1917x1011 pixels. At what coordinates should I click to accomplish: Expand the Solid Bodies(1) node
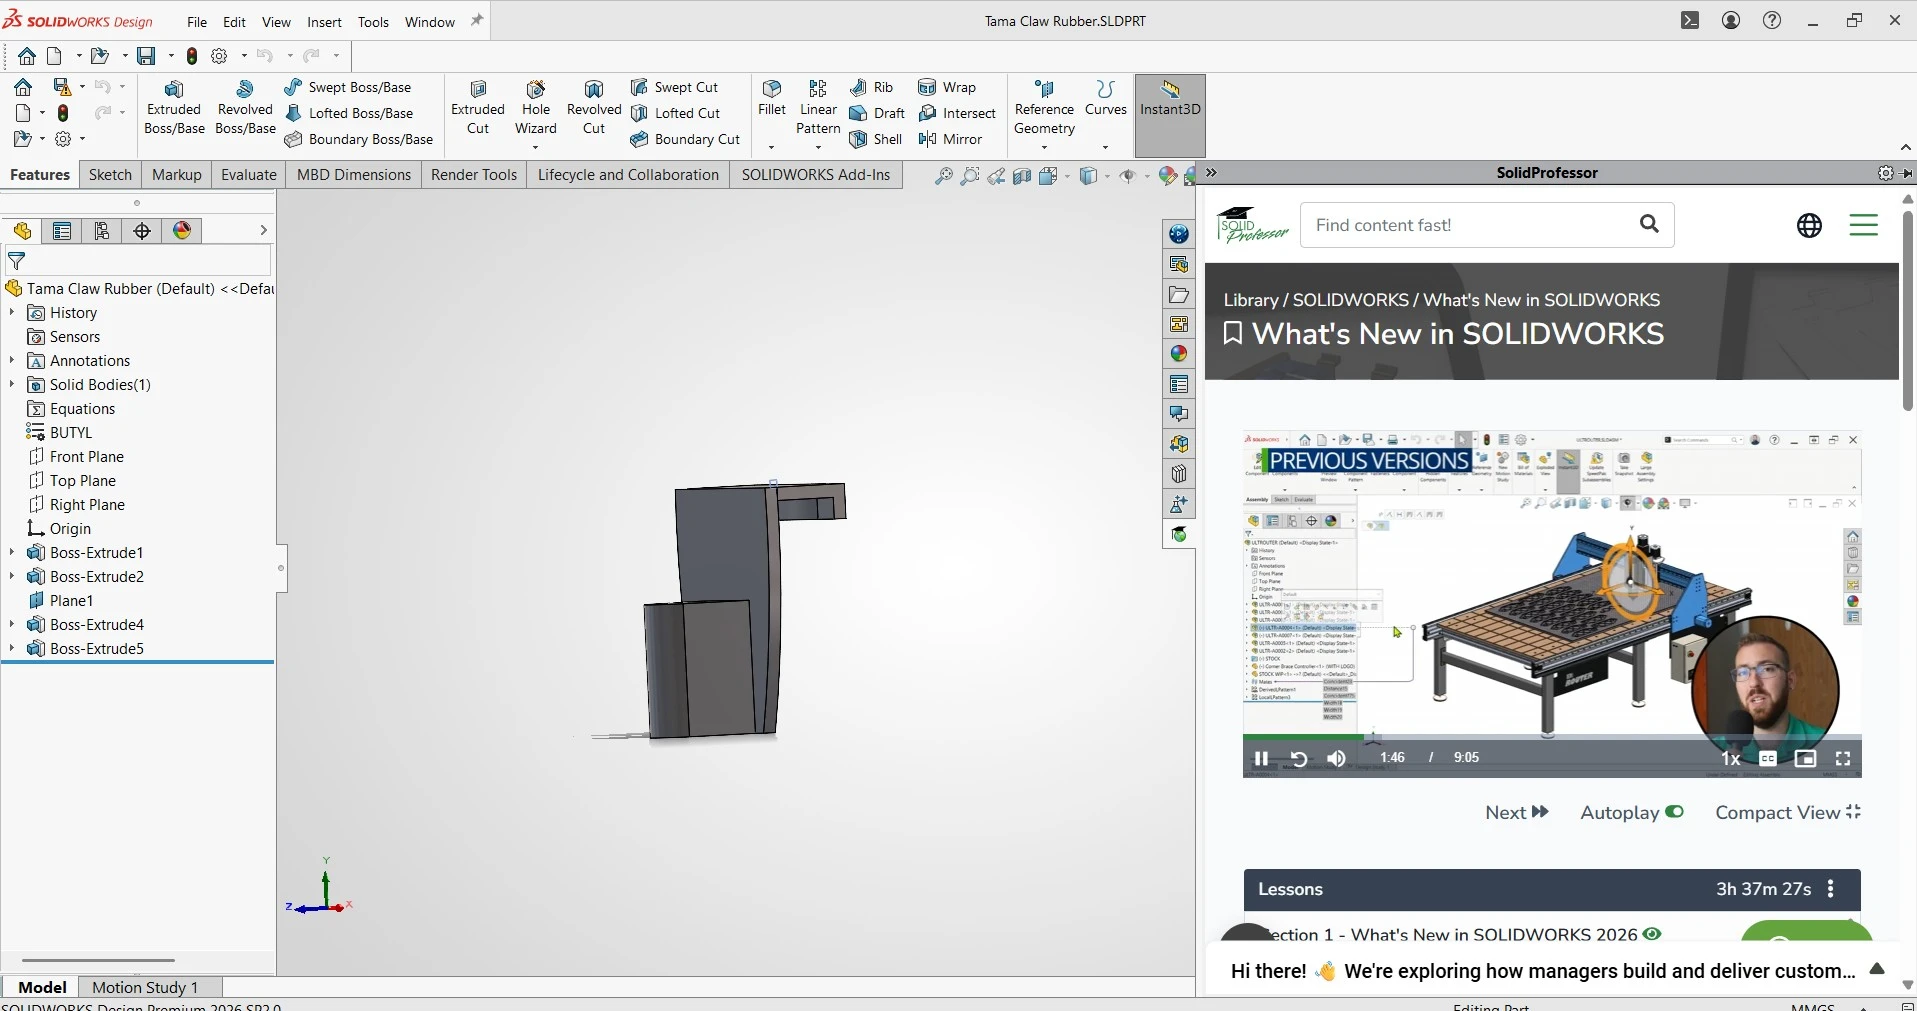[x=12, y=385]
